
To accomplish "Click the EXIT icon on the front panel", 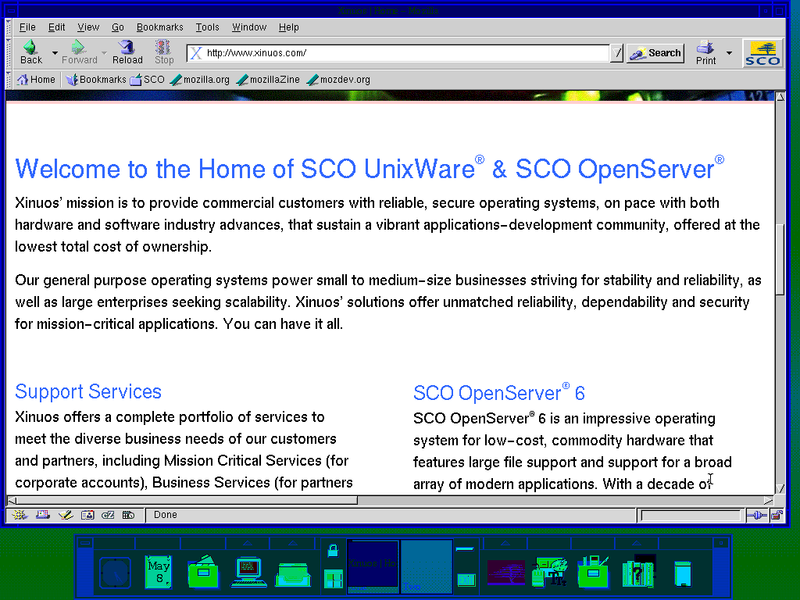I will tap(466, 580).
